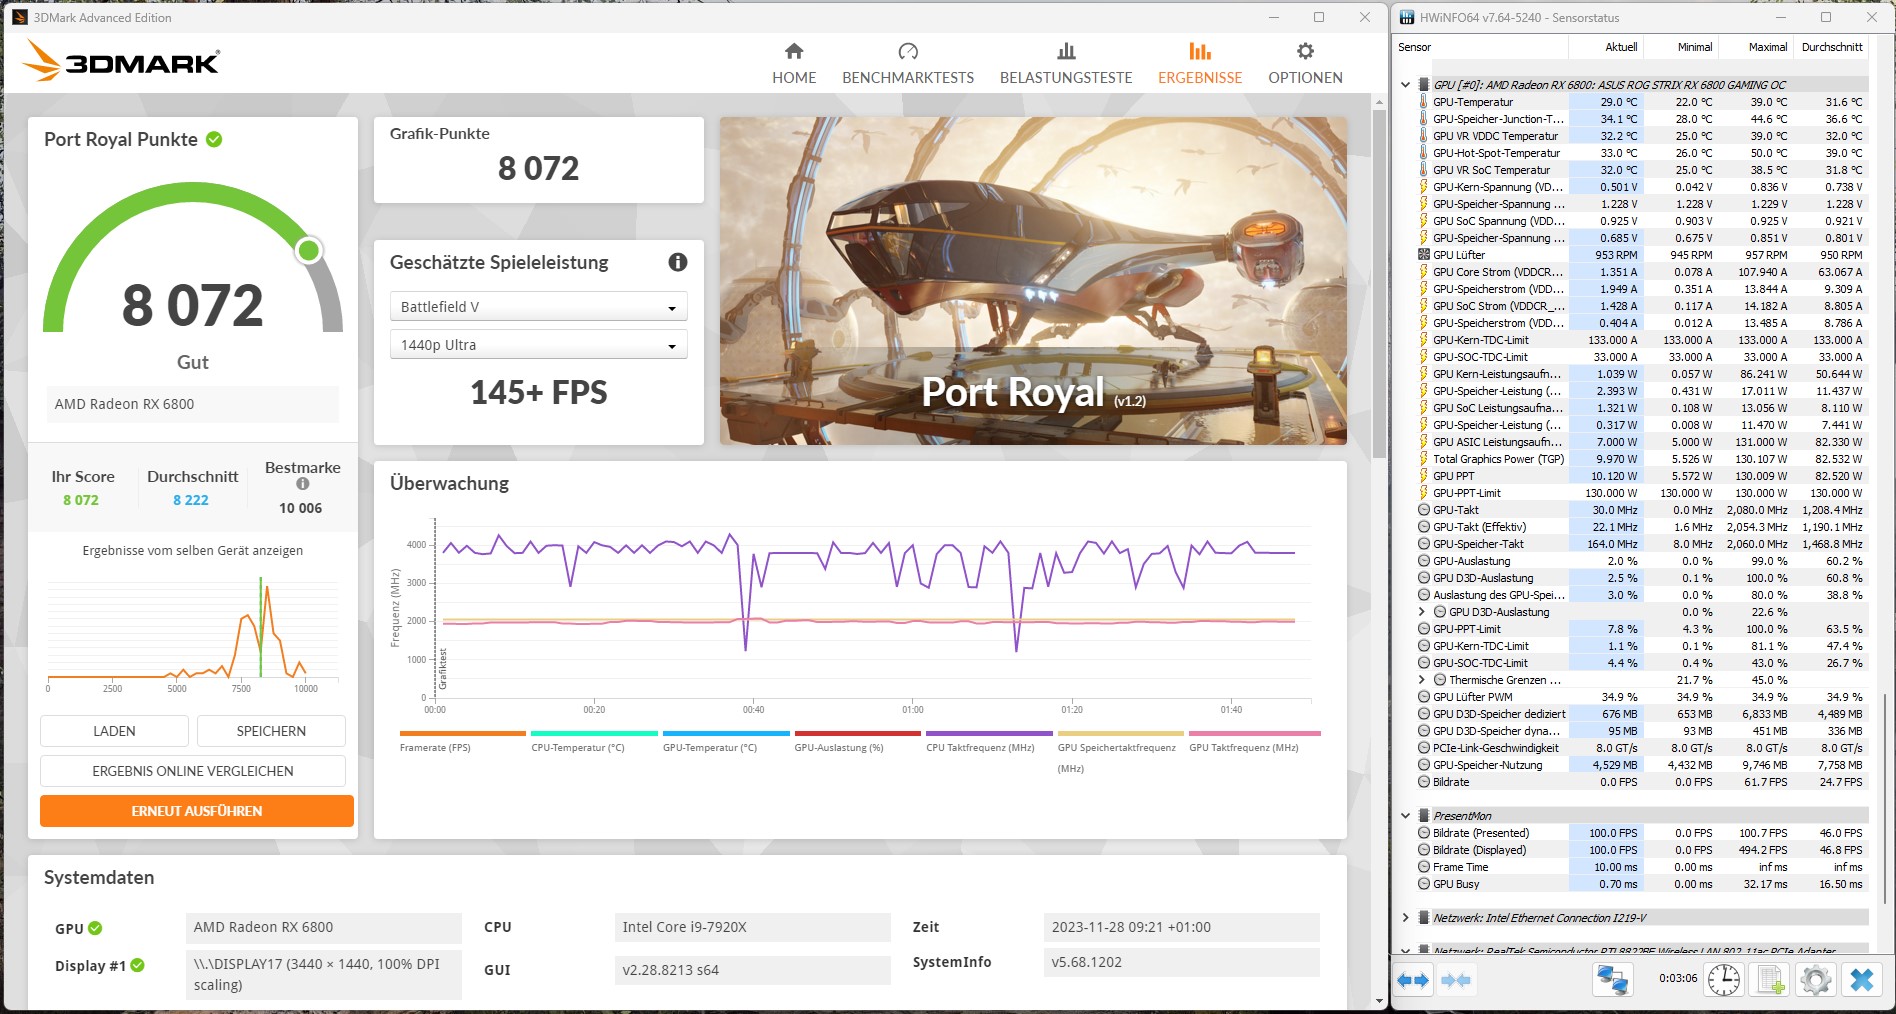Expand Netzwerk: Intel Ethernet Connection I219-V
Image resolution: width=1896 pixels, height=1014 pixels.
click(1405, 918)
